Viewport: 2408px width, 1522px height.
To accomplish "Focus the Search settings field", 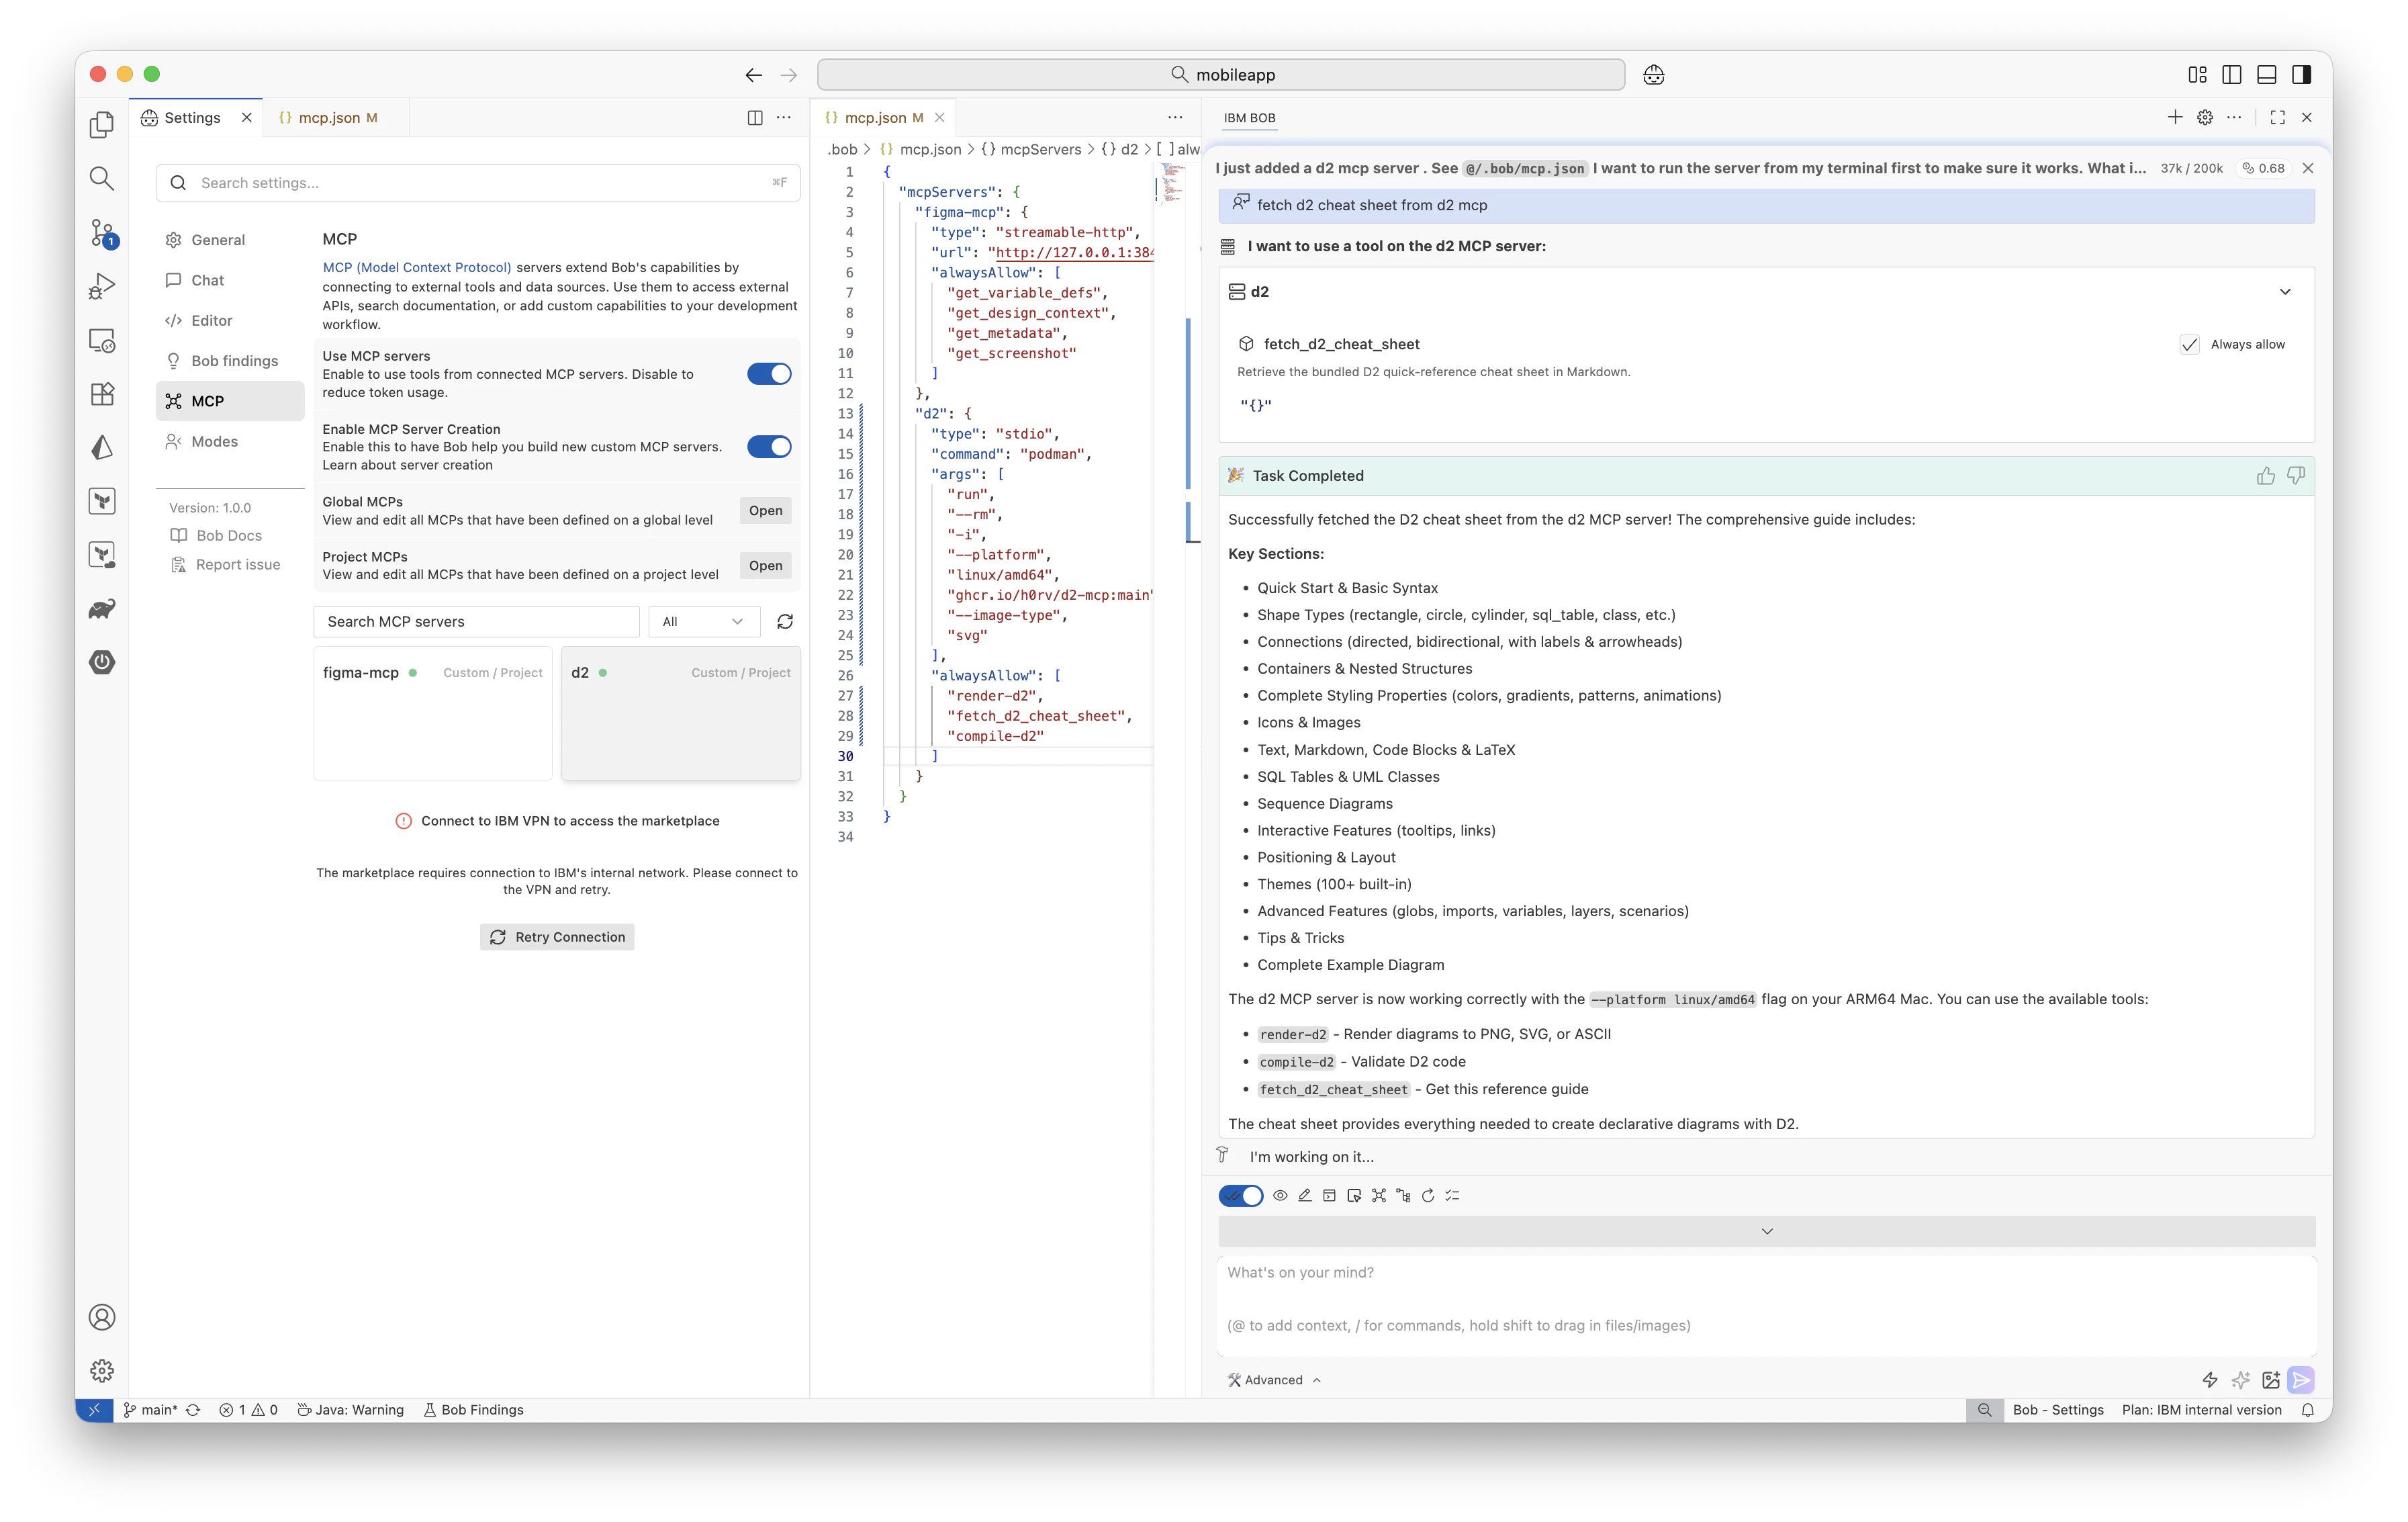I will 478,183.
